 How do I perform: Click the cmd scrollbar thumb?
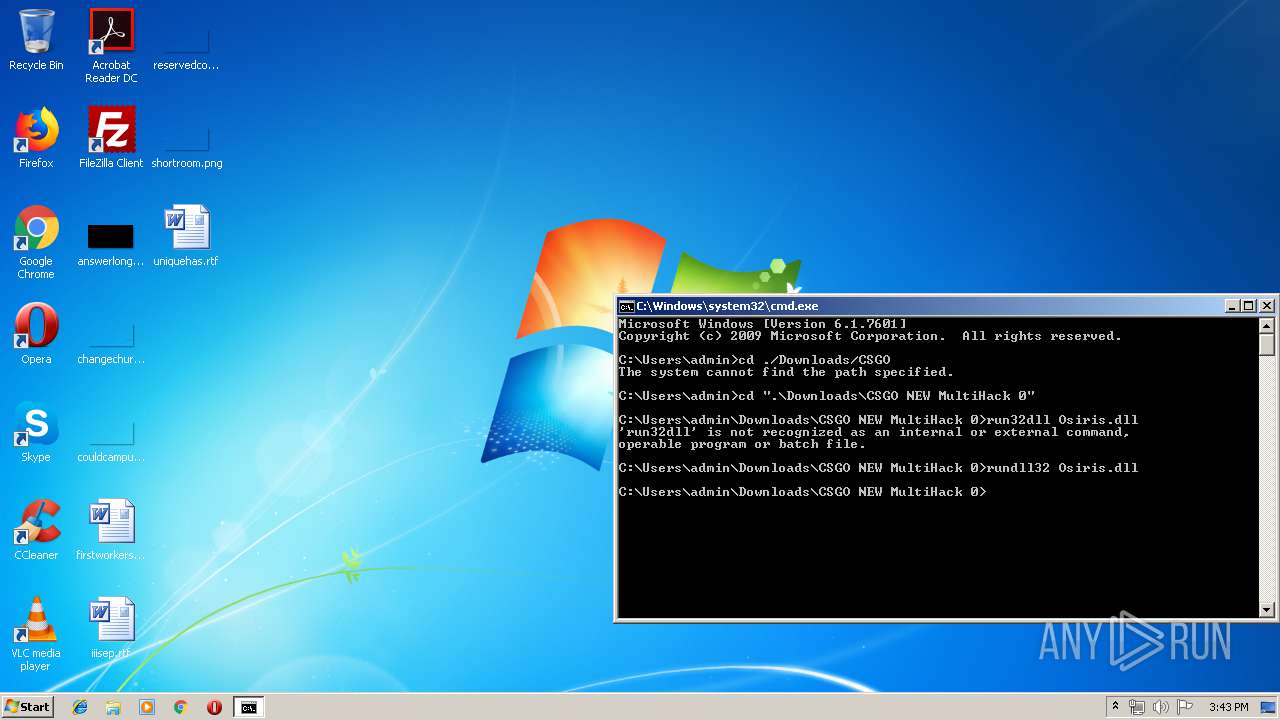click(1267, 344)
